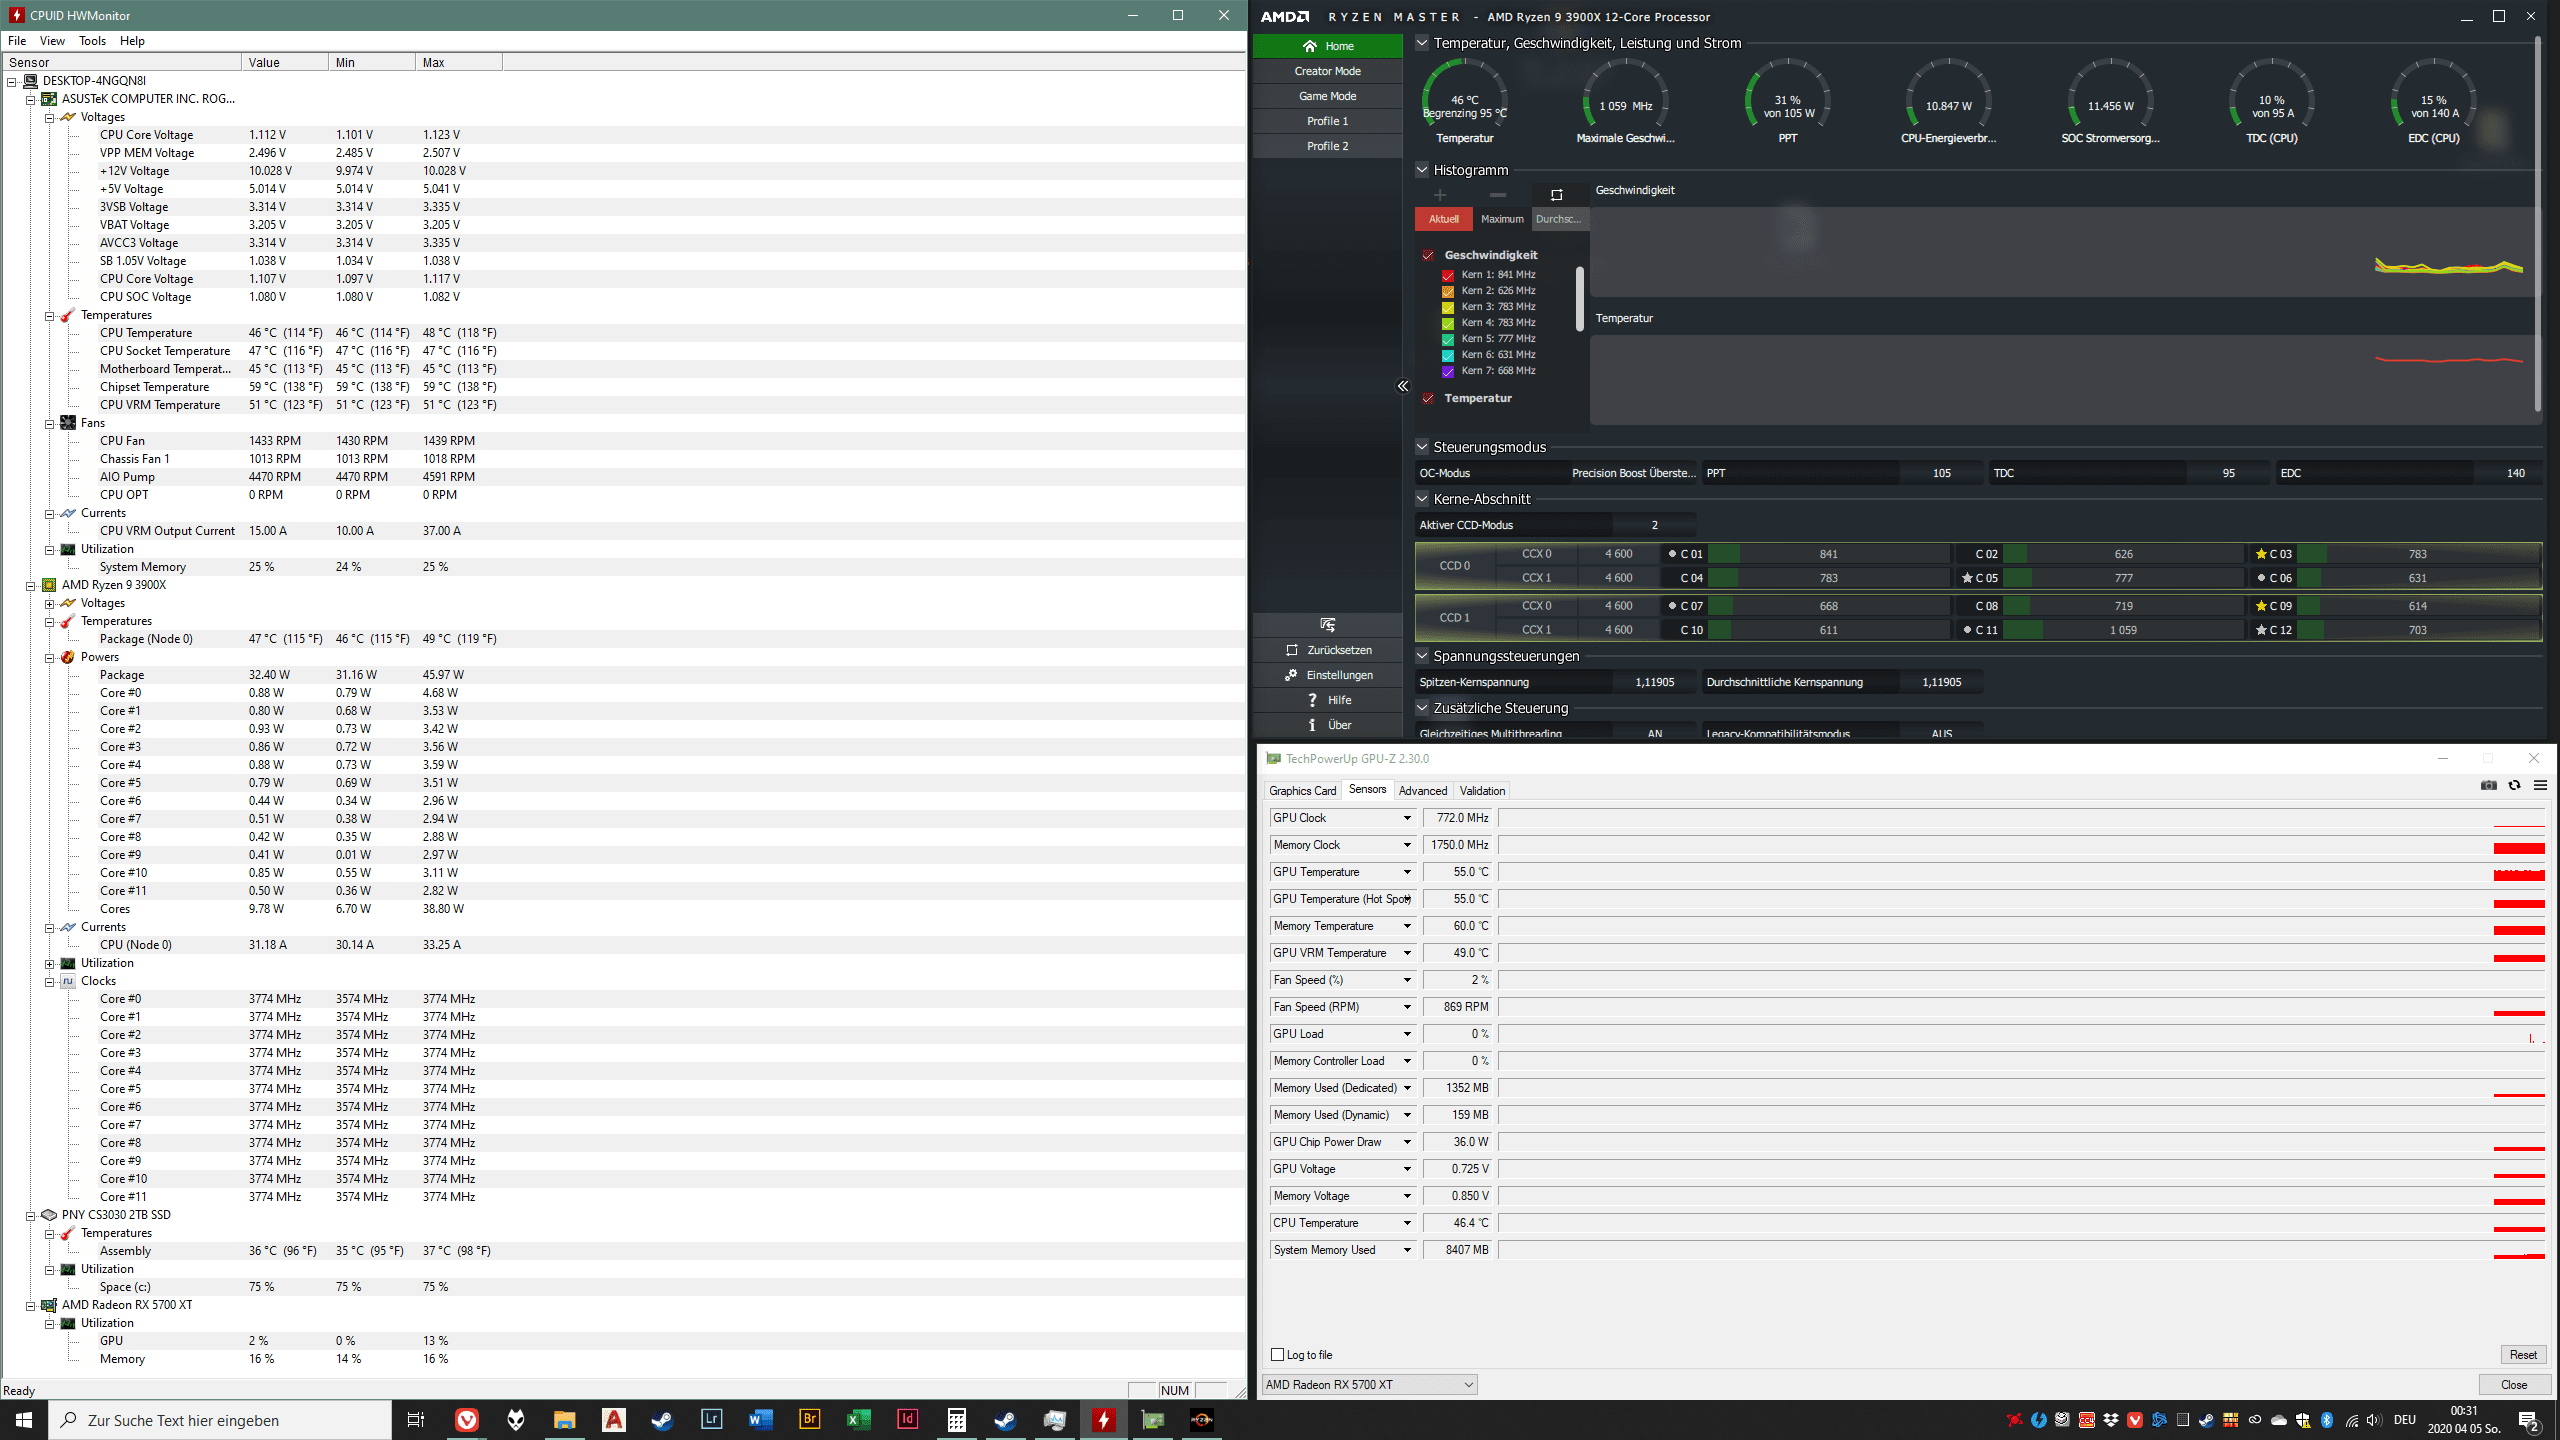Click the taskbar clock and date
The image size is (2560, 1440).
2464,1420
